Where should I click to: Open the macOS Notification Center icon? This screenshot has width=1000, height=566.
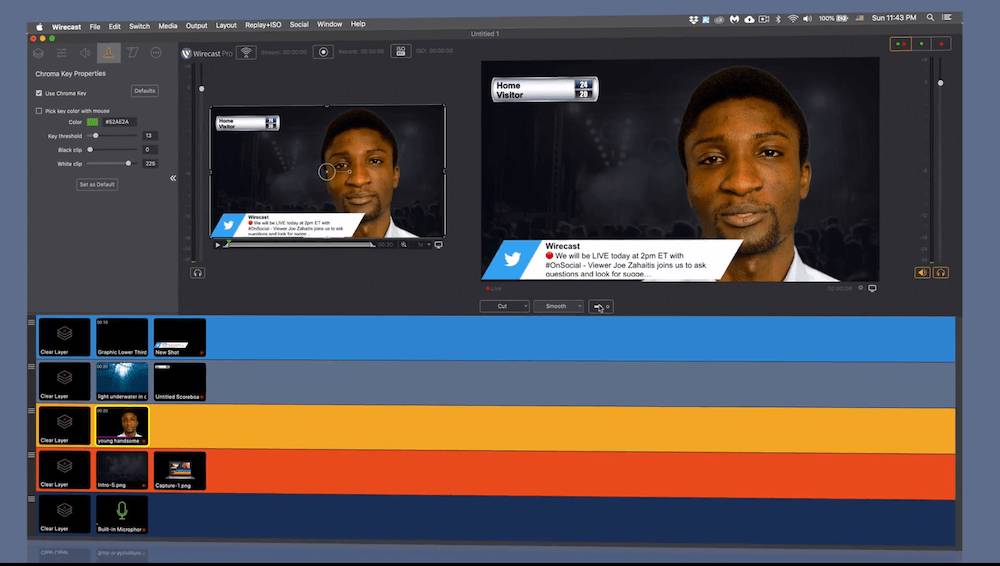coord(948,17)
